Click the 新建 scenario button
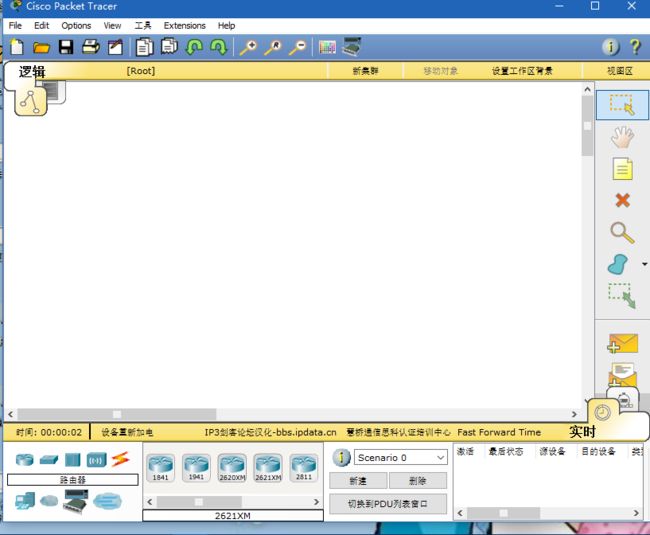The height and width of the screenshot is (535, 650). tap(358, 481)
